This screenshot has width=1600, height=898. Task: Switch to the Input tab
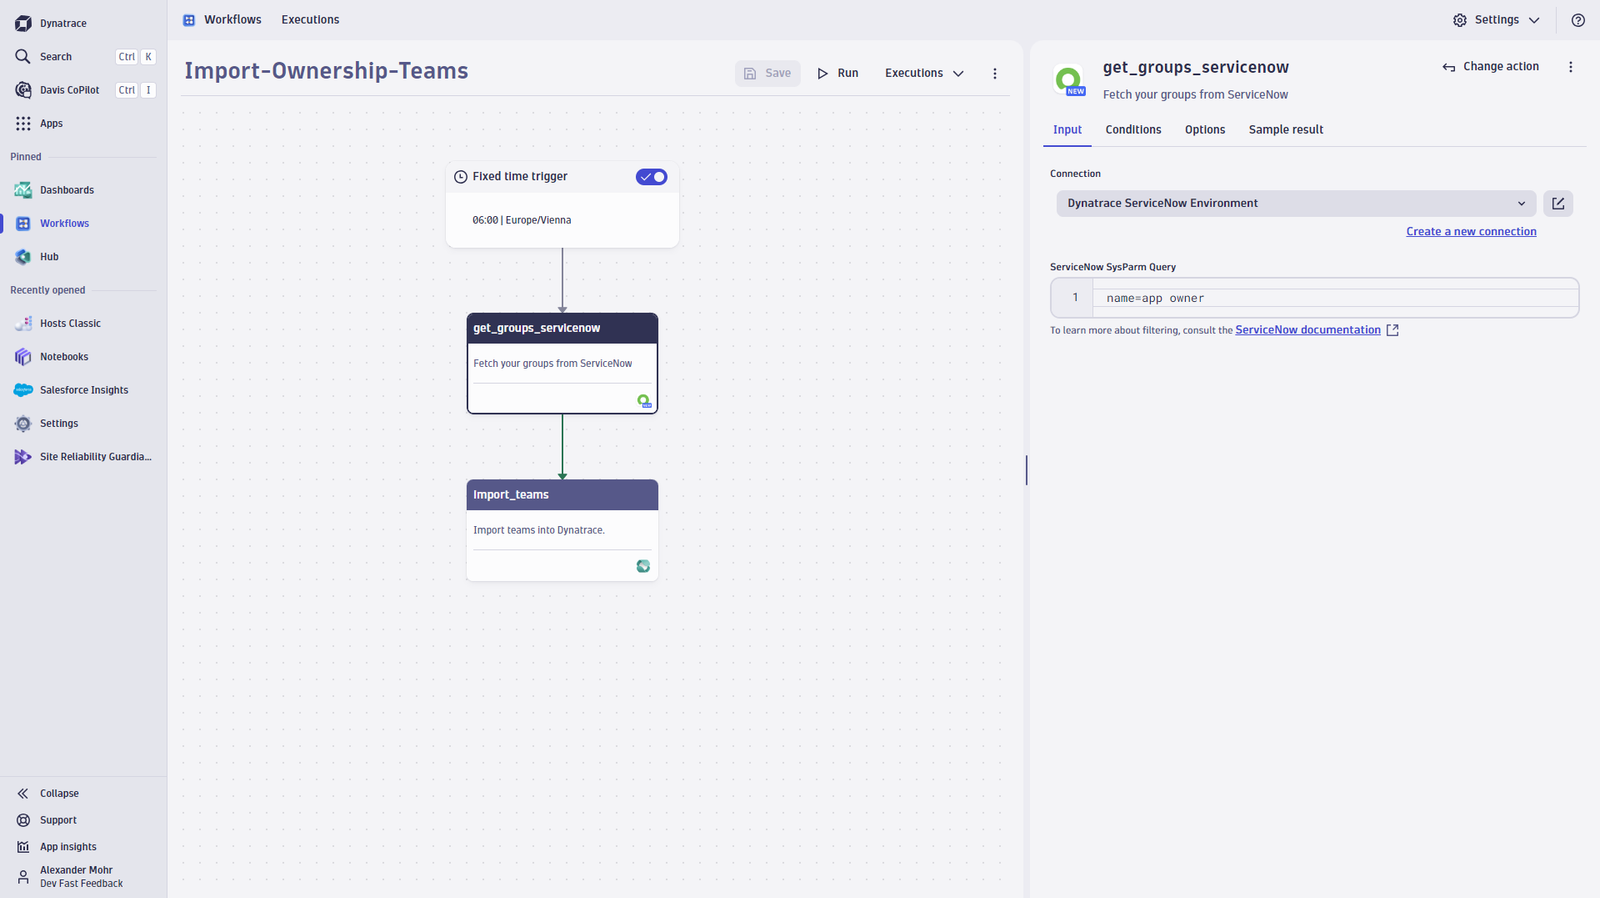(x=1067, y=130)
